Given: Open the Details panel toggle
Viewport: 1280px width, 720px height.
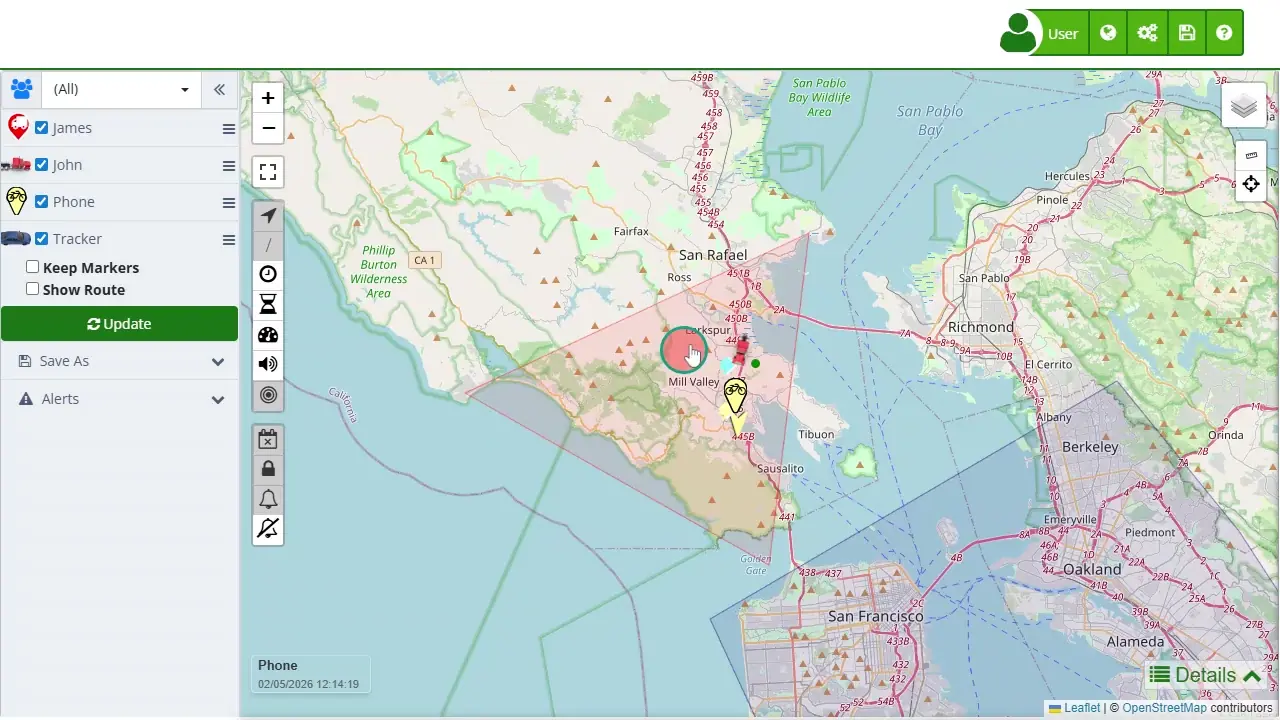Looking at the screenshot, I should pos(1204,675).
